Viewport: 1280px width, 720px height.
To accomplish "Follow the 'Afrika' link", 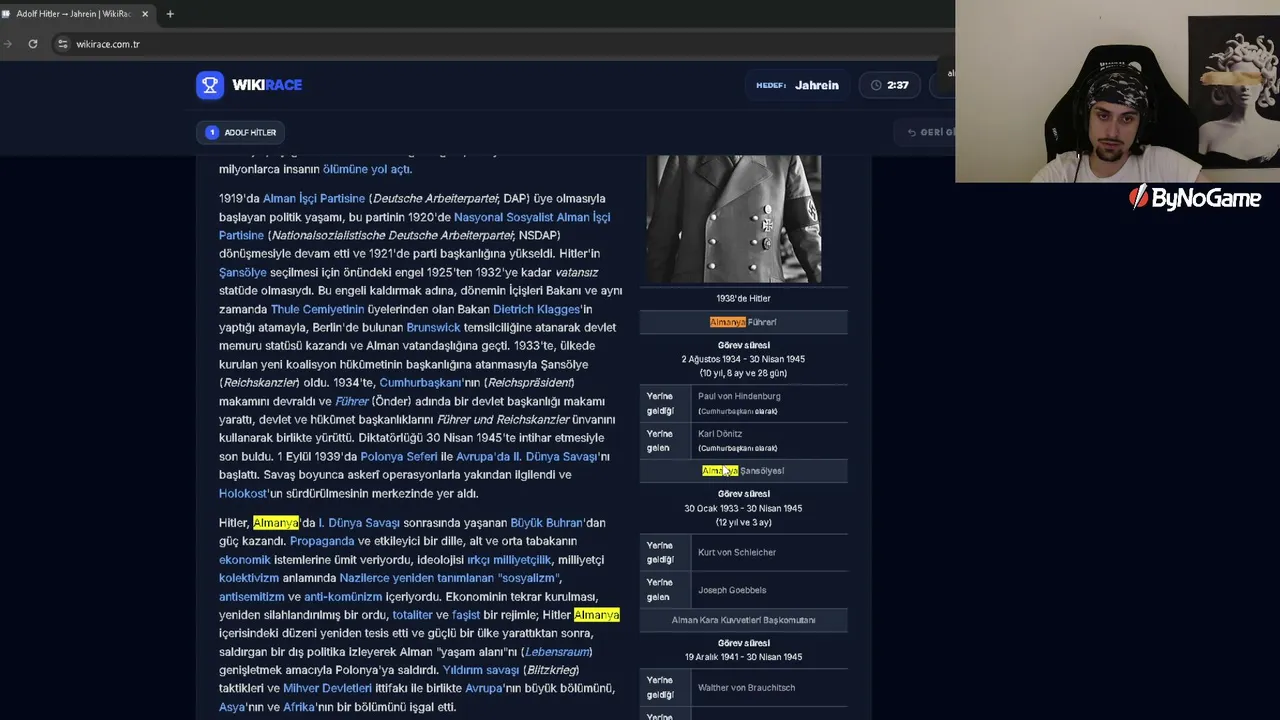I will point(300,707).
